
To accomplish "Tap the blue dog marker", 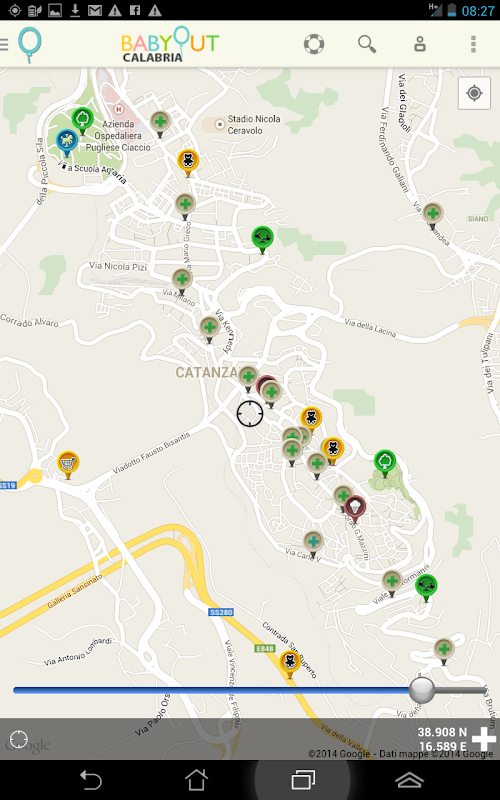I will click(67, 142).
